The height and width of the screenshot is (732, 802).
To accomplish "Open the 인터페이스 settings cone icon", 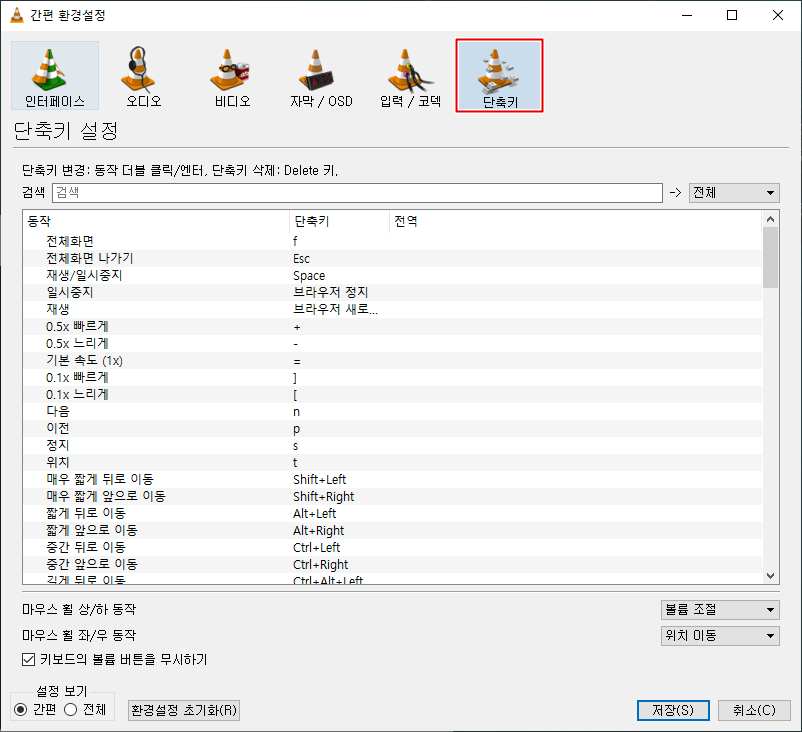I will tap(55, 75).
